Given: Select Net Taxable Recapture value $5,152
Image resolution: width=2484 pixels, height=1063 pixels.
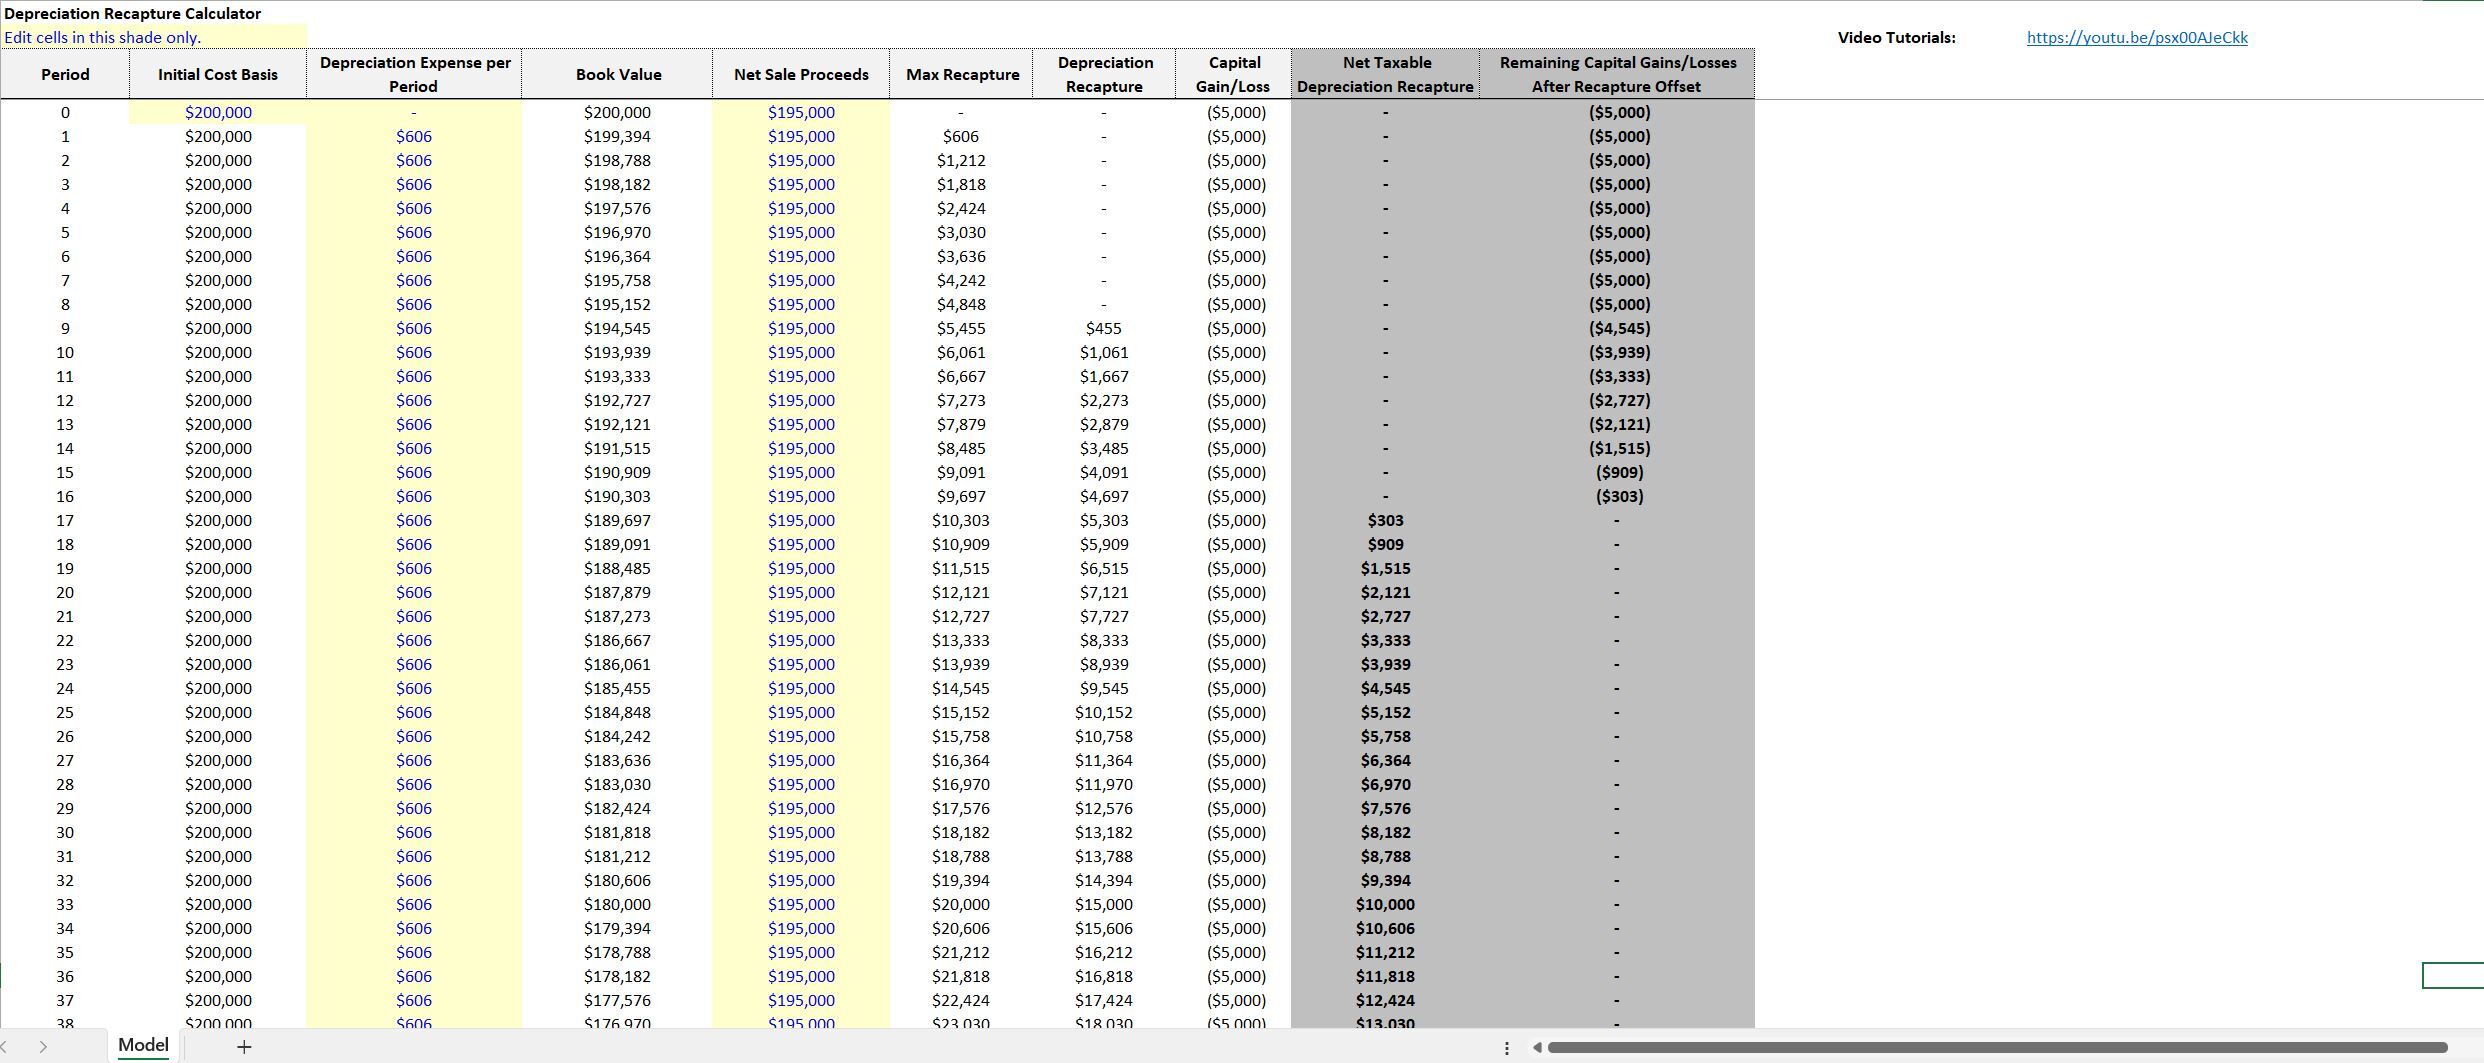Looking at the screenshot, I should click(x=1386, y=712).
